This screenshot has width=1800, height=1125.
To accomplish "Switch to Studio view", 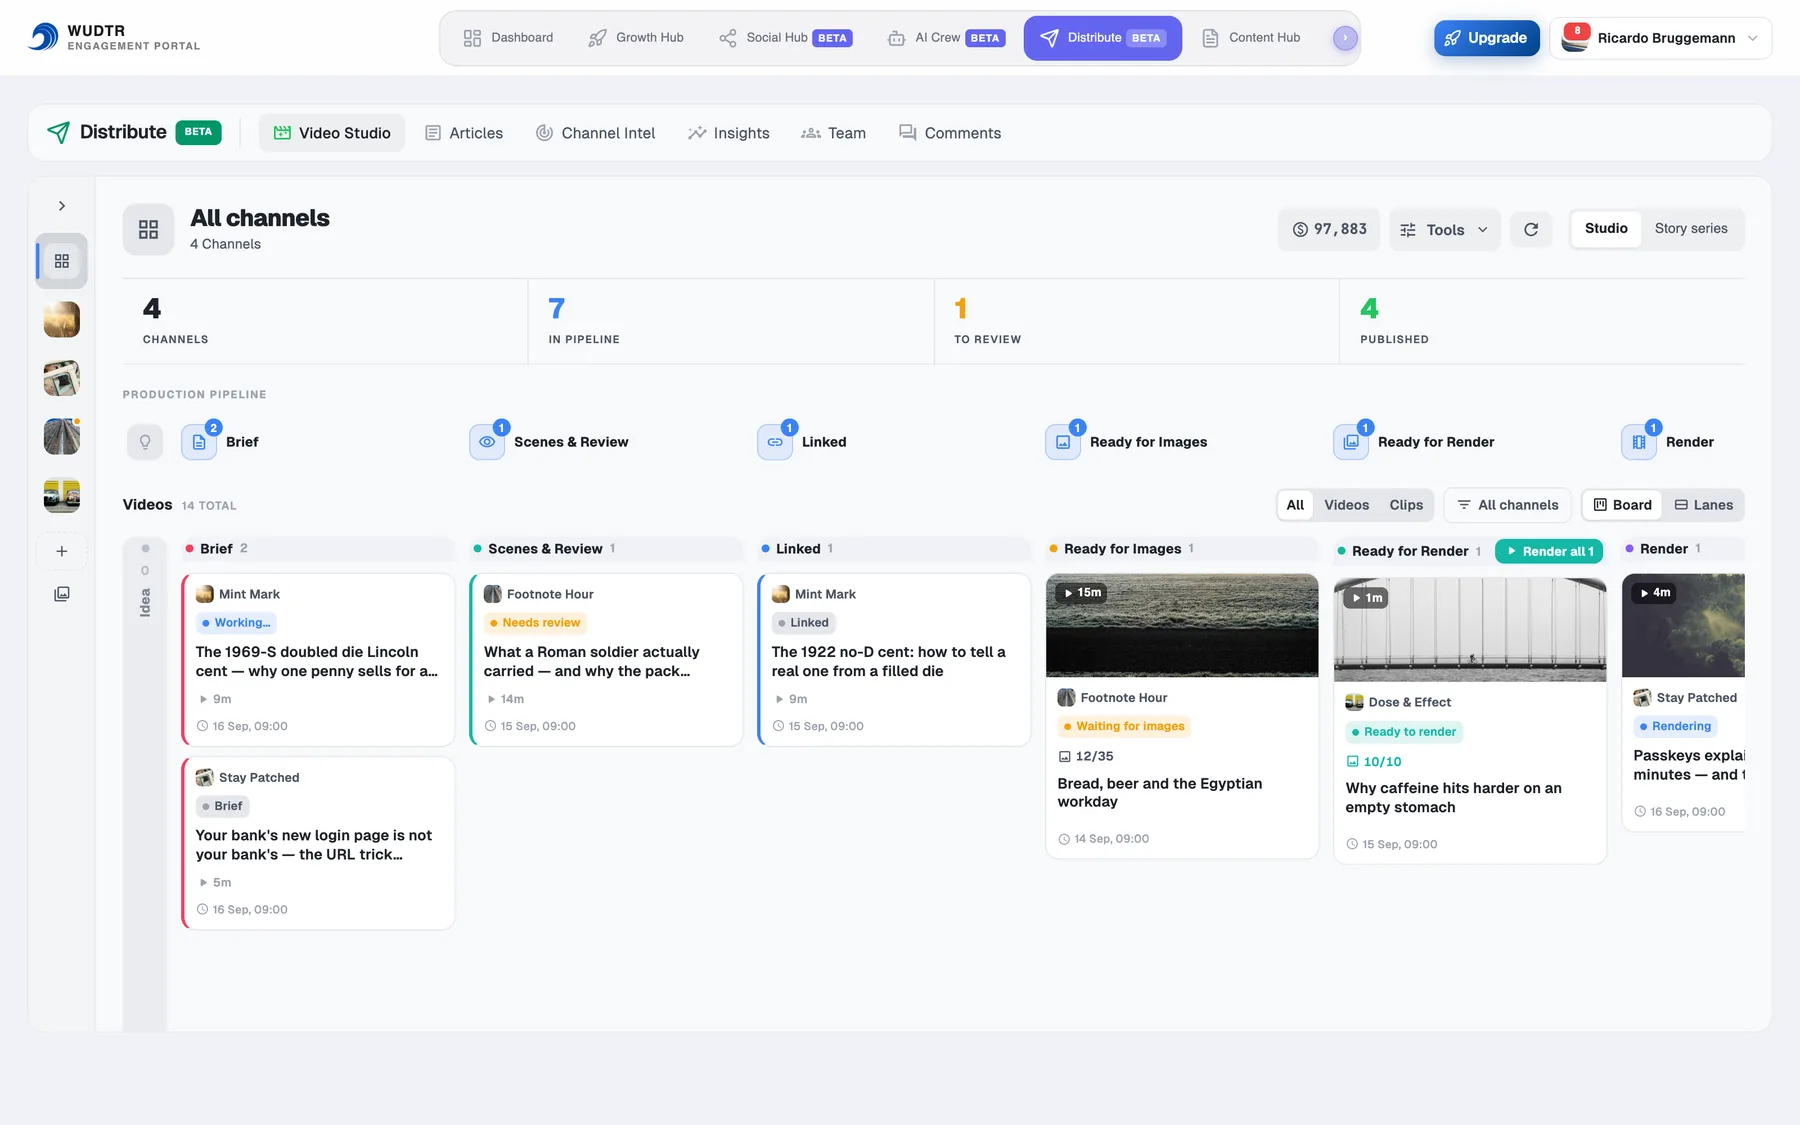I will [x=1606, y=228].
